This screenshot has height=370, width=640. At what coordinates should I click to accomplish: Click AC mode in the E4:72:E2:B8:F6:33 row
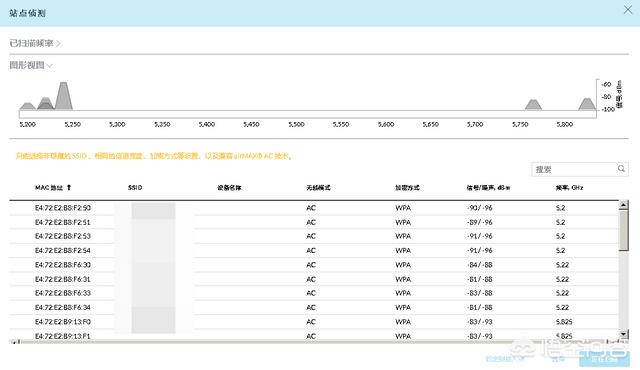click(311, 293)
